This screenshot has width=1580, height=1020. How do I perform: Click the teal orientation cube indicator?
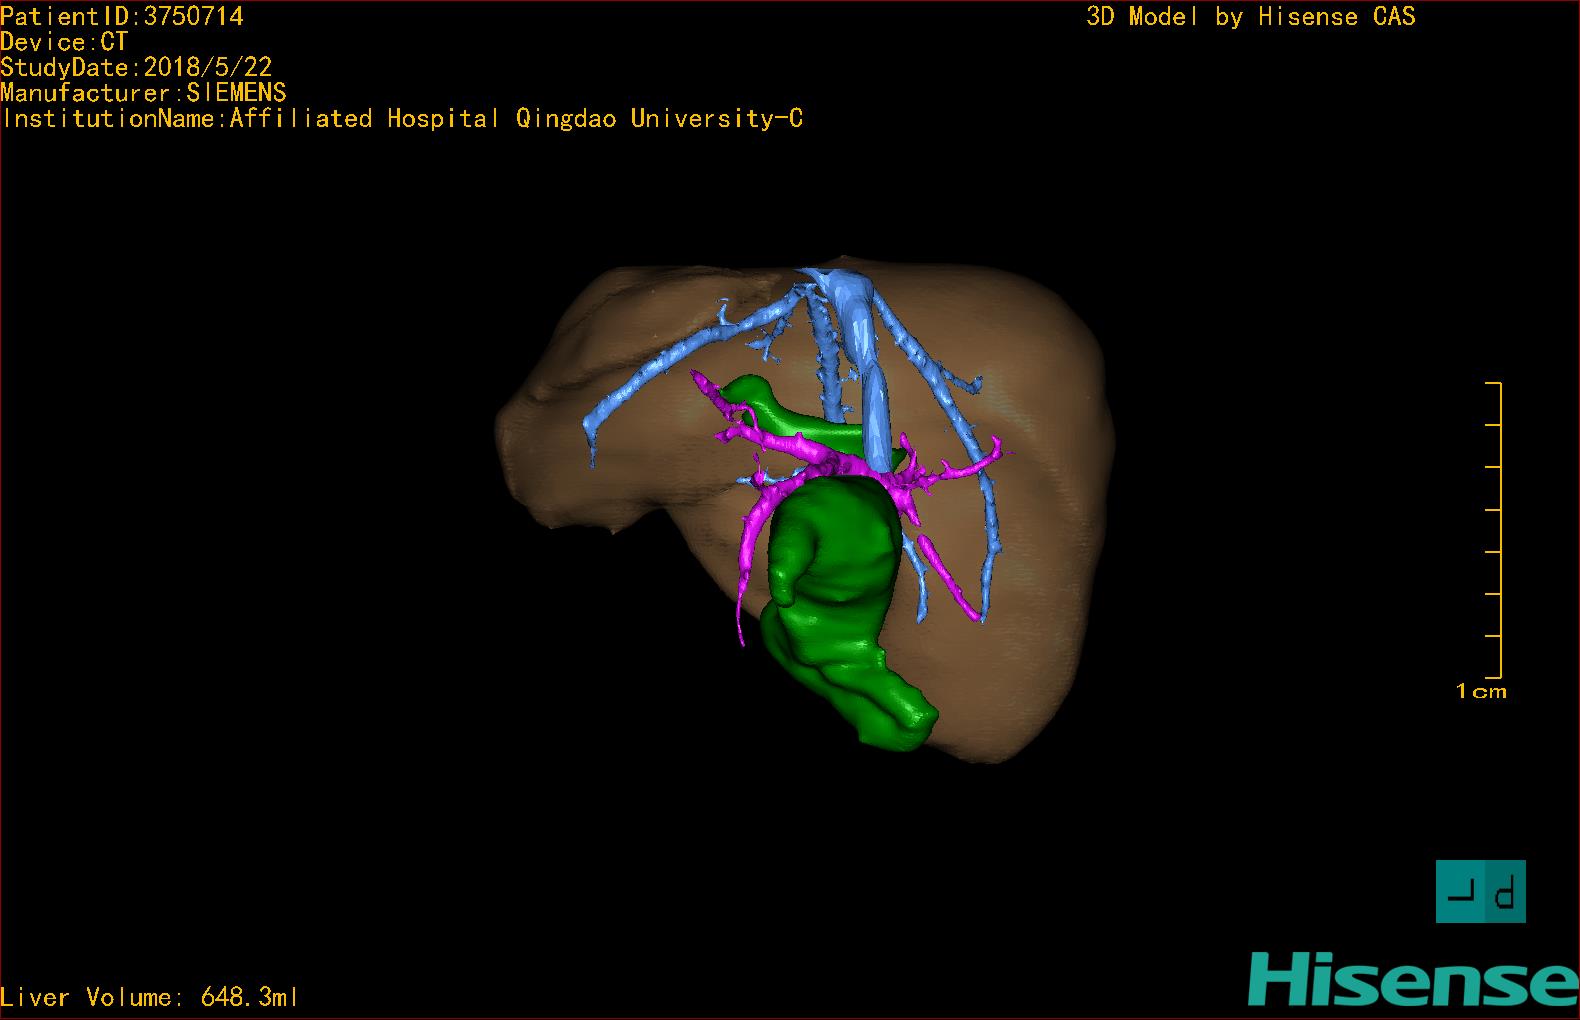(1480, 891)
